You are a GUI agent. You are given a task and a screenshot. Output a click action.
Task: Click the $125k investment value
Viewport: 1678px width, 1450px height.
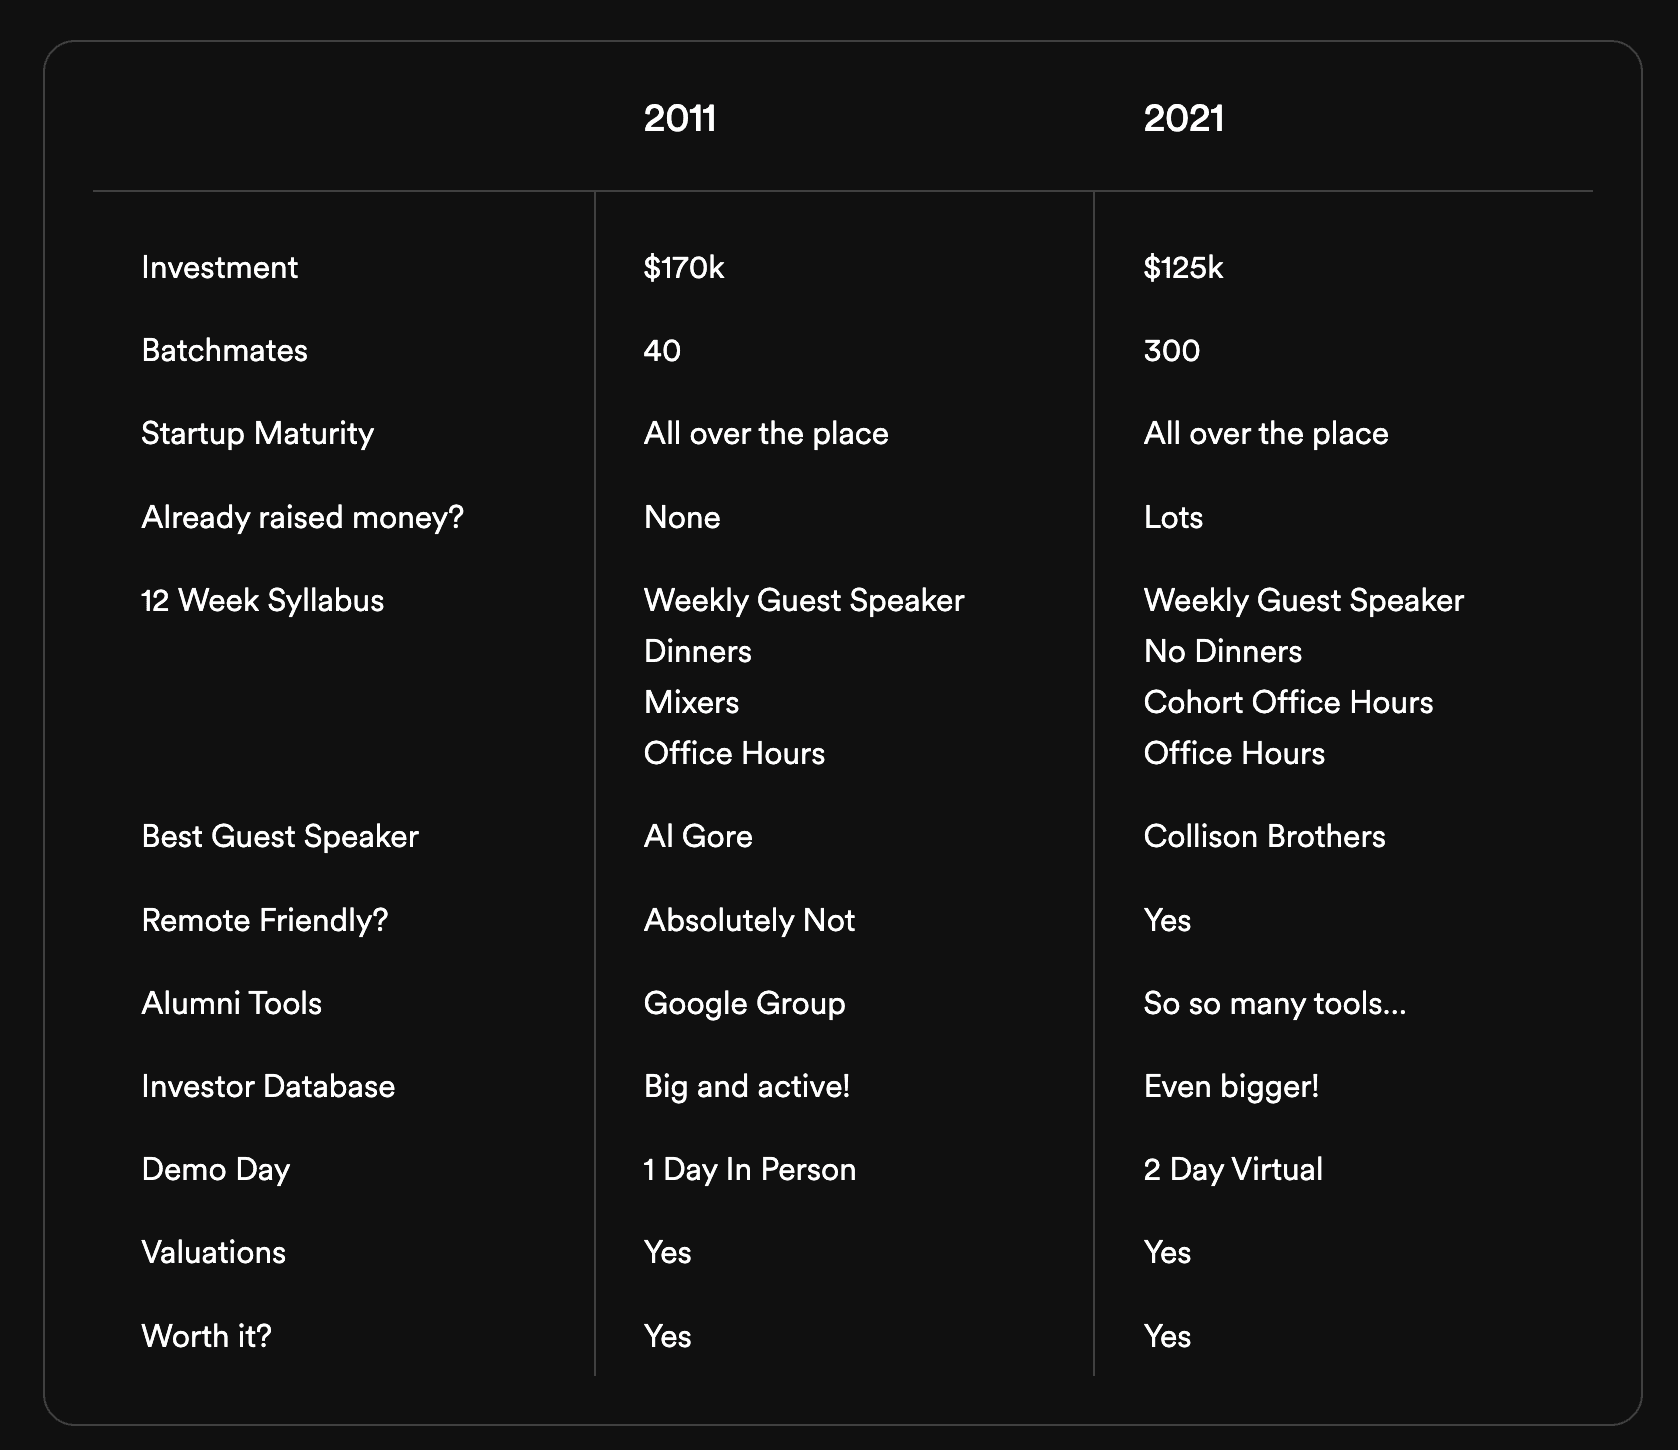pos(1183,268)
